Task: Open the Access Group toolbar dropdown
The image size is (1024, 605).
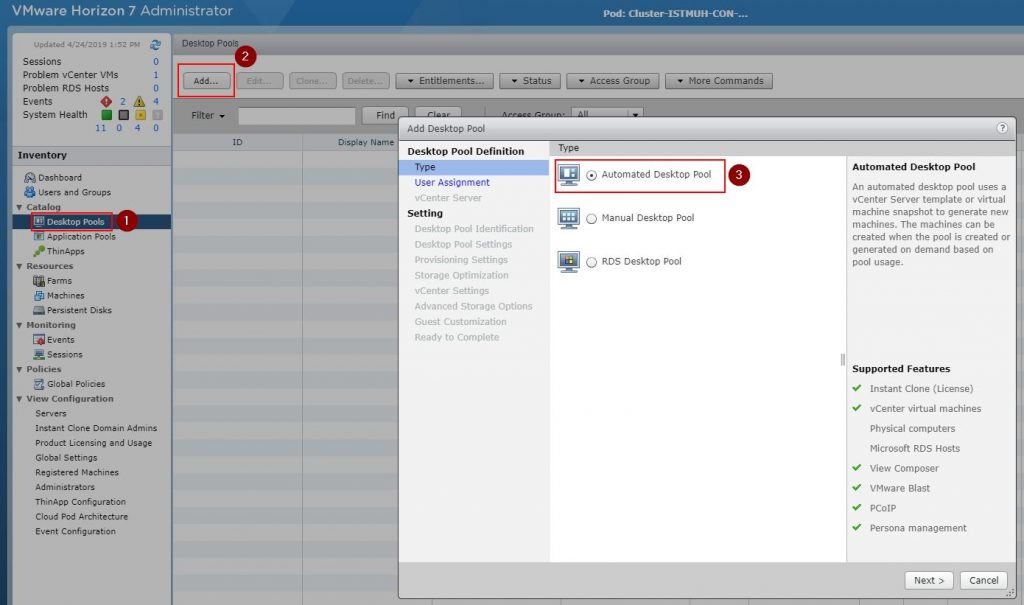Action: pyautogui.click(x=613, y=81)
